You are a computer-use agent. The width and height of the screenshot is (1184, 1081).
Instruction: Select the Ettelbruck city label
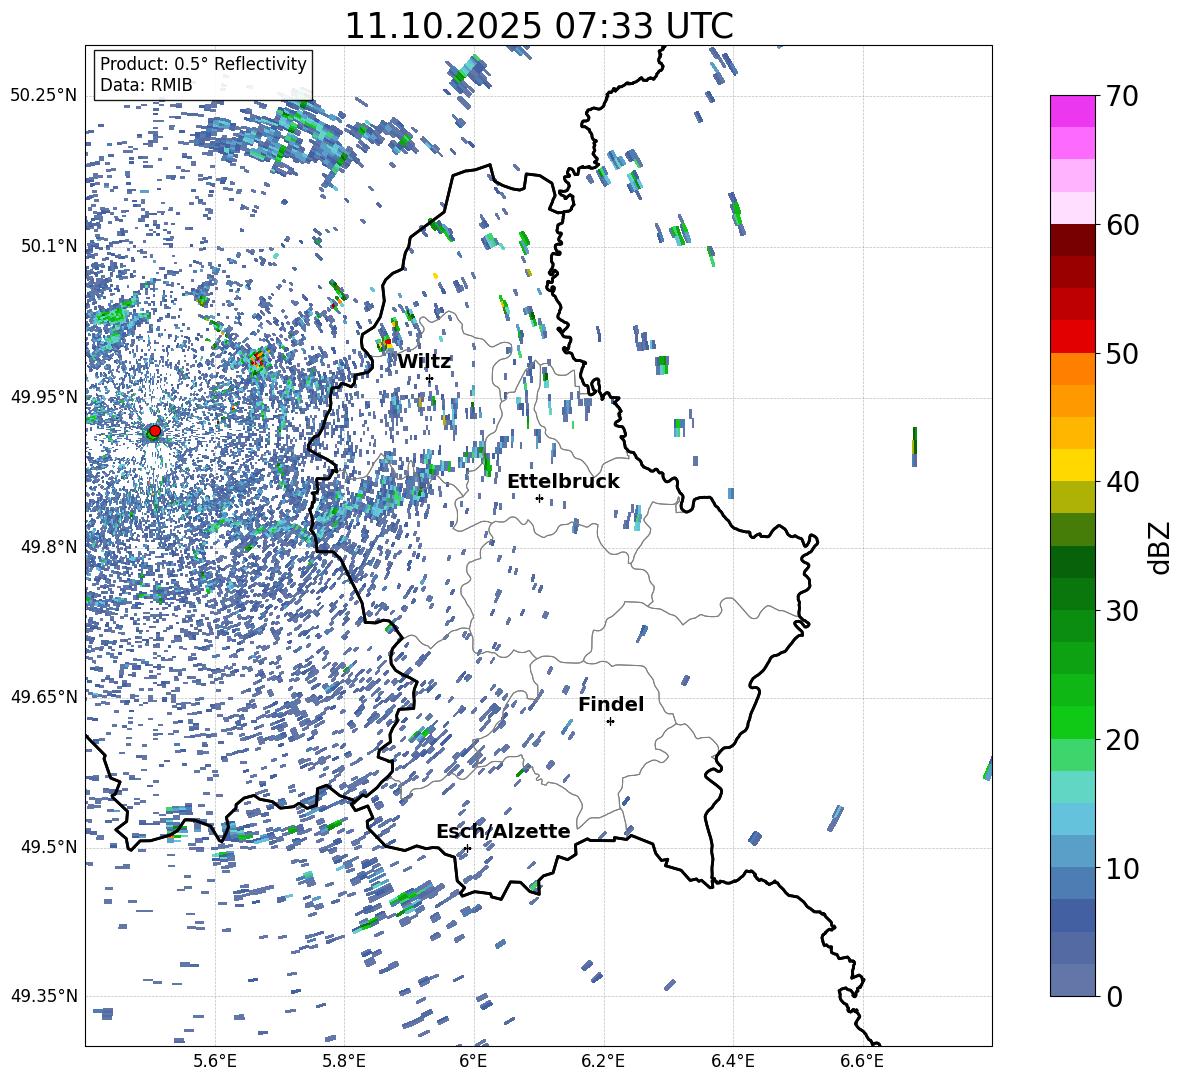point(563,481)
